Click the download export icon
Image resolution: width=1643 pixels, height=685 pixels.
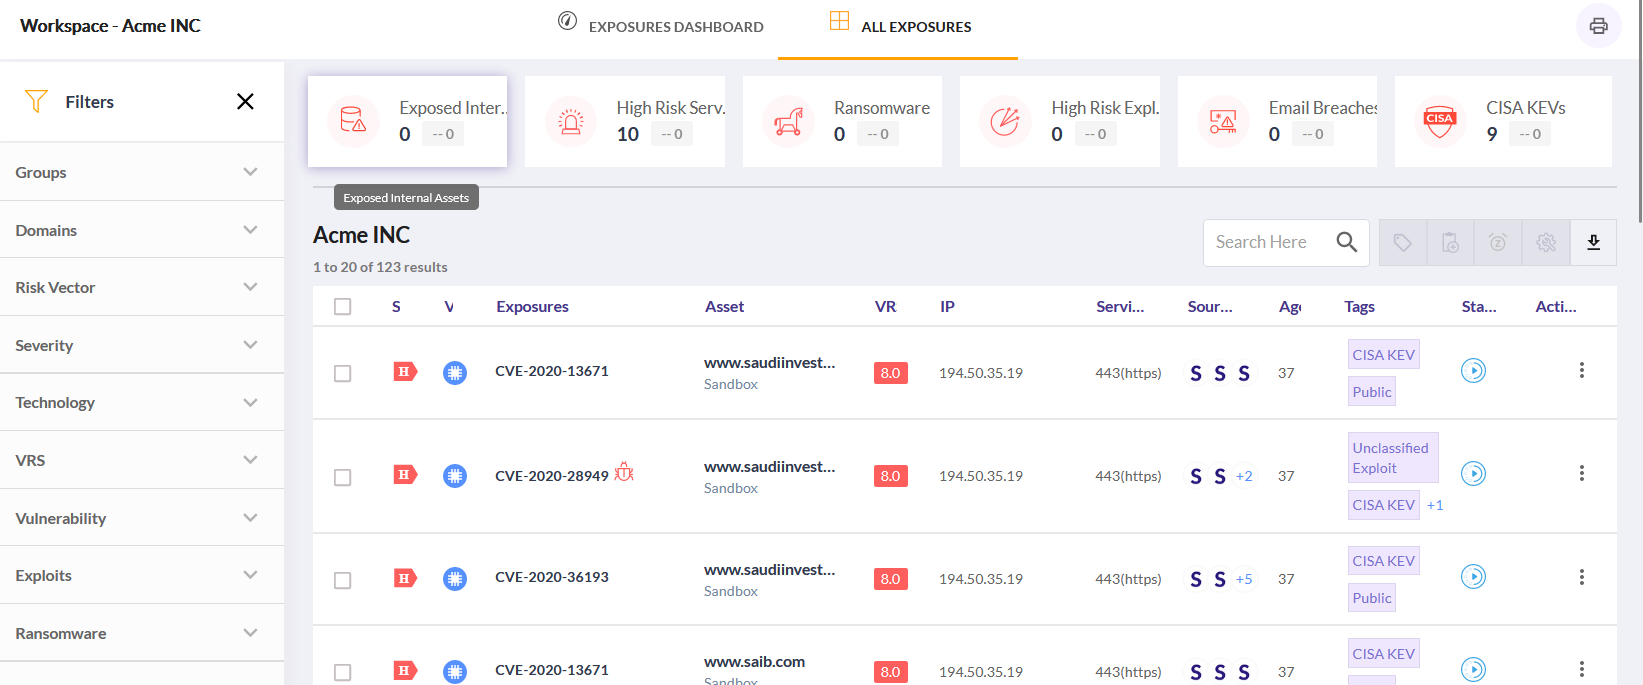(x=1594, y=243)
